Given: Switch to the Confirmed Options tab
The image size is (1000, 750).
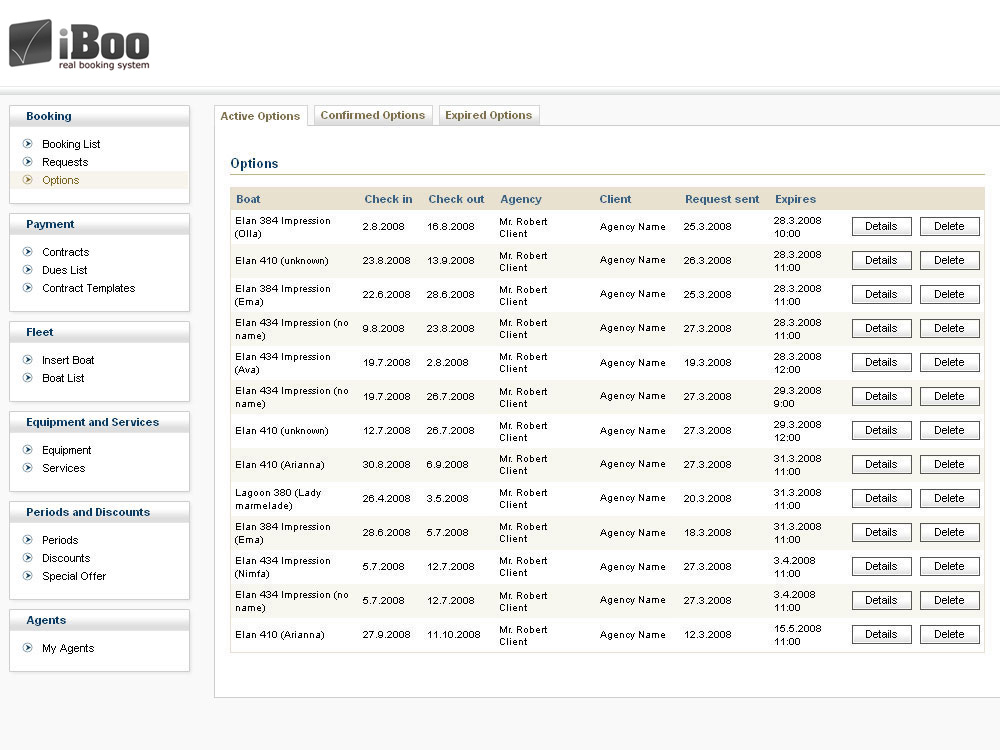Looking at the screenshot, I should [373, 115].
